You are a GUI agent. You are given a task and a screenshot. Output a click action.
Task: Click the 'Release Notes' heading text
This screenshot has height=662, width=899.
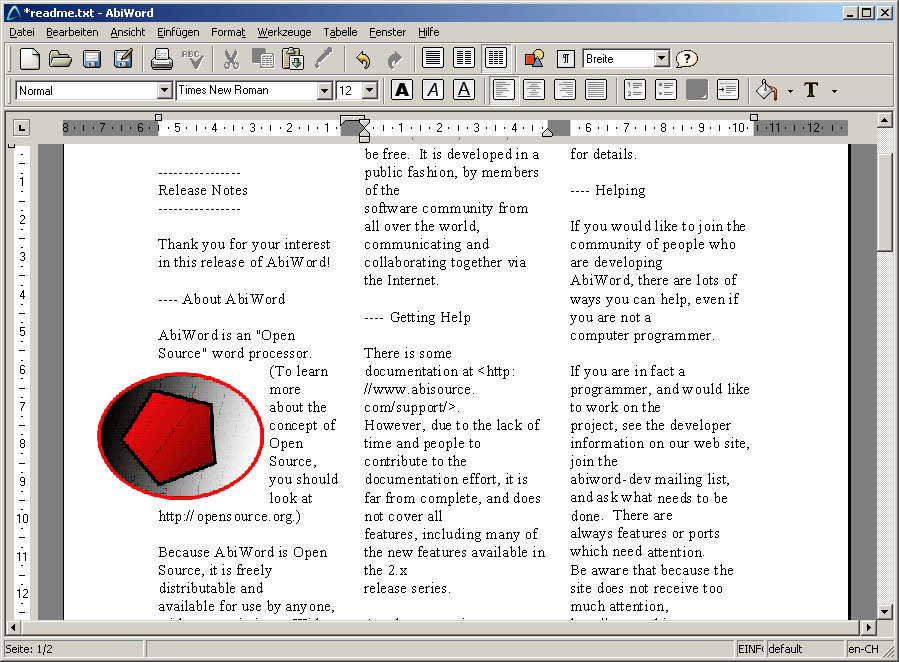(203, 190)
